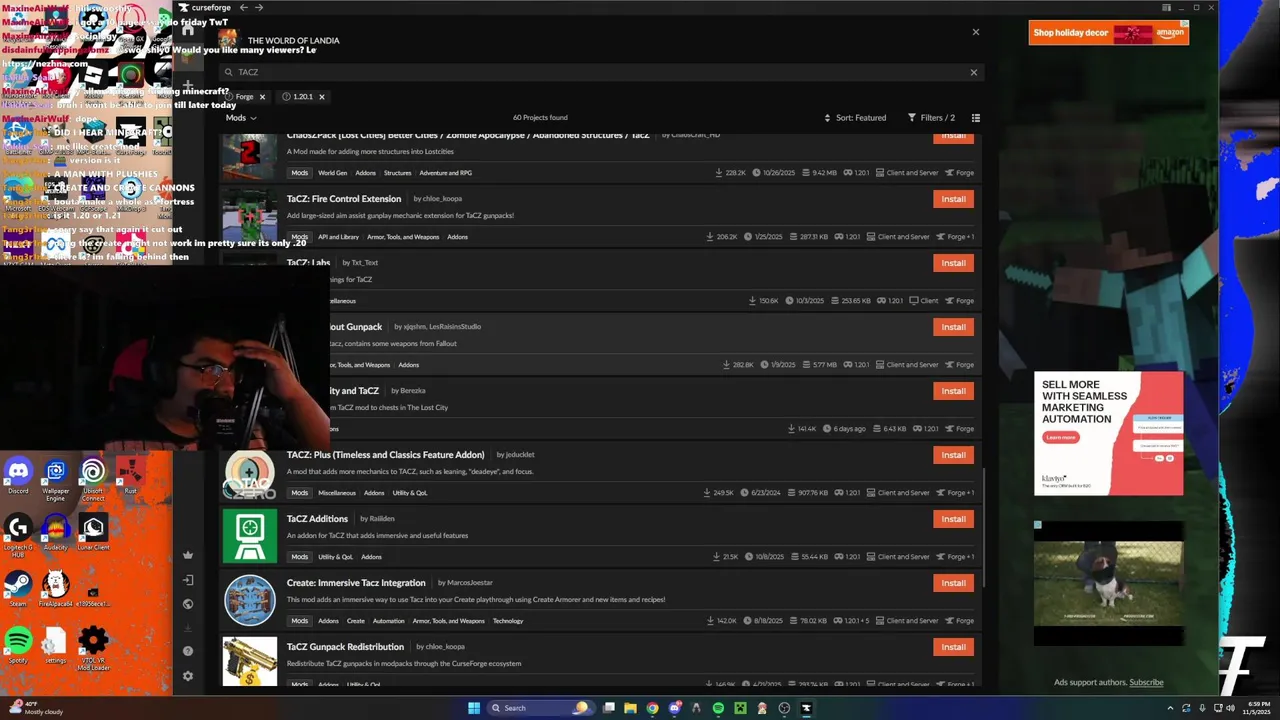Open FireAlpaca64 desktop shortcut
The image size is (1280, 720).
[x=56, y=589]
